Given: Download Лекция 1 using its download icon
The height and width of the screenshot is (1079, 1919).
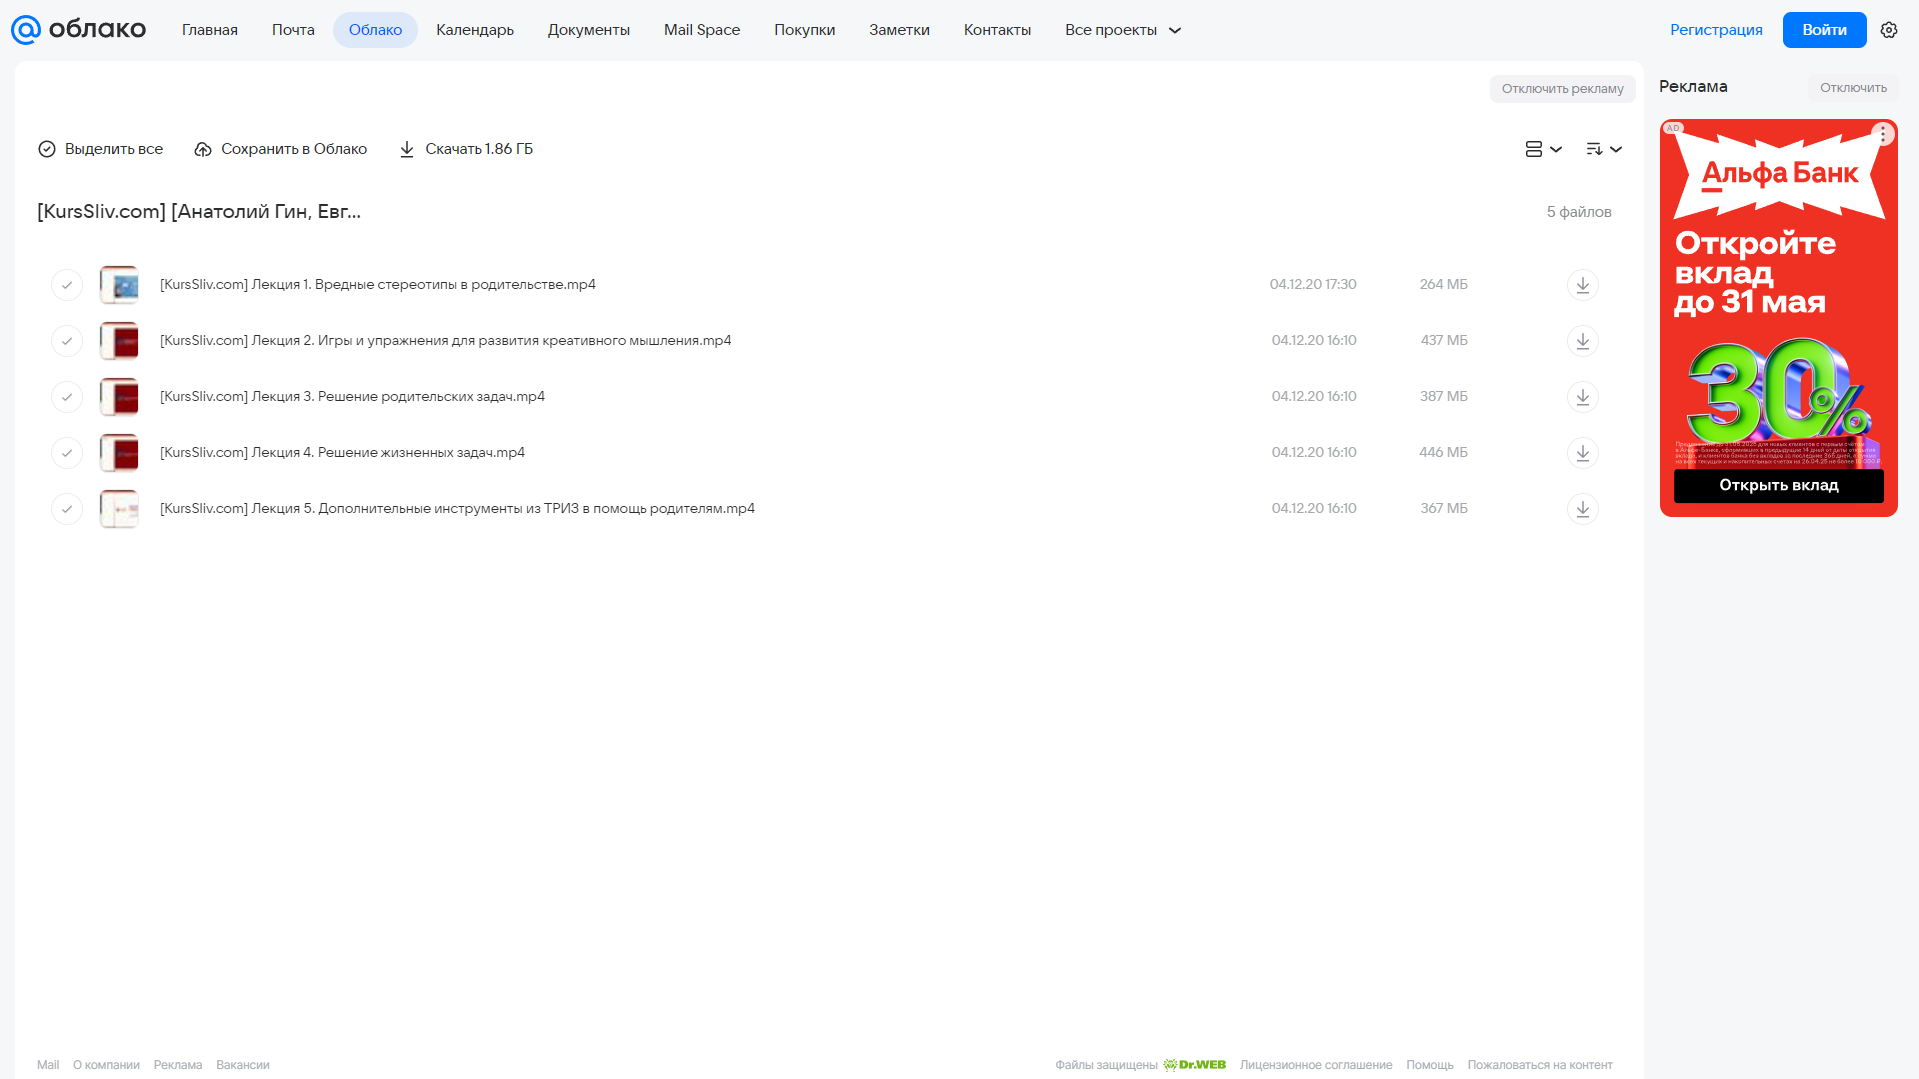Looking at the screenshot, I should (x=1582, y=285).
